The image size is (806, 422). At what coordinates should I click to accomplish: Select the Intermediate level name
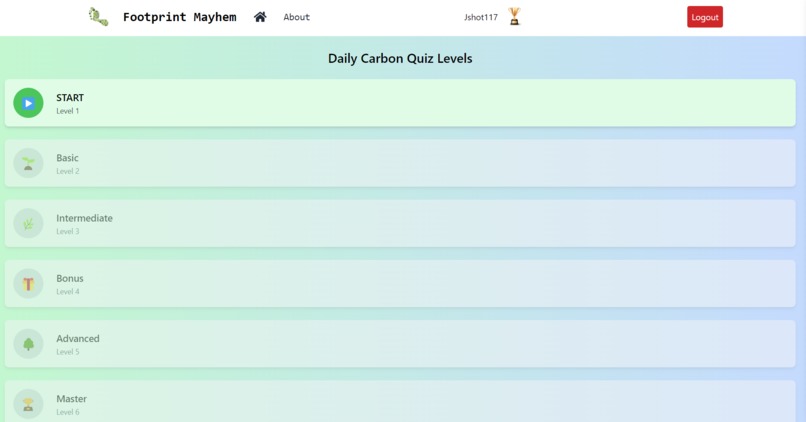coord(84,218)
